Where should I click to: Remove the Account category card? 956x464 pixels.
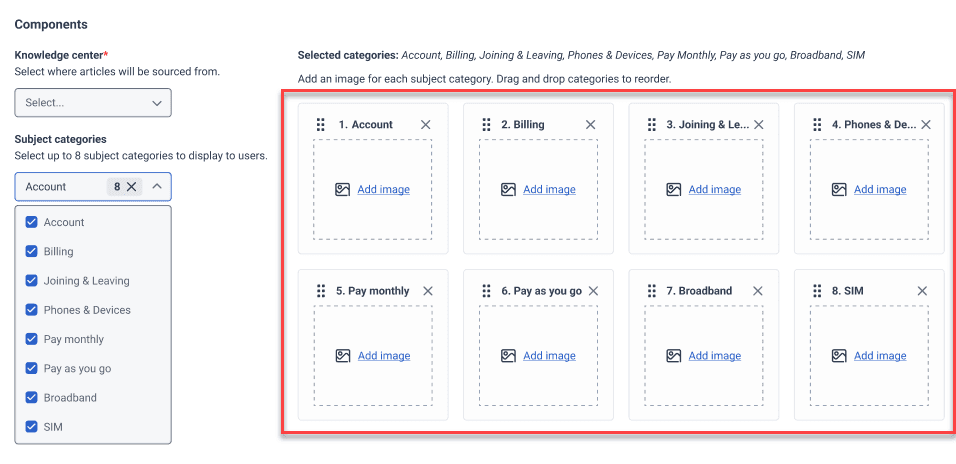click(x=426, y=124)
